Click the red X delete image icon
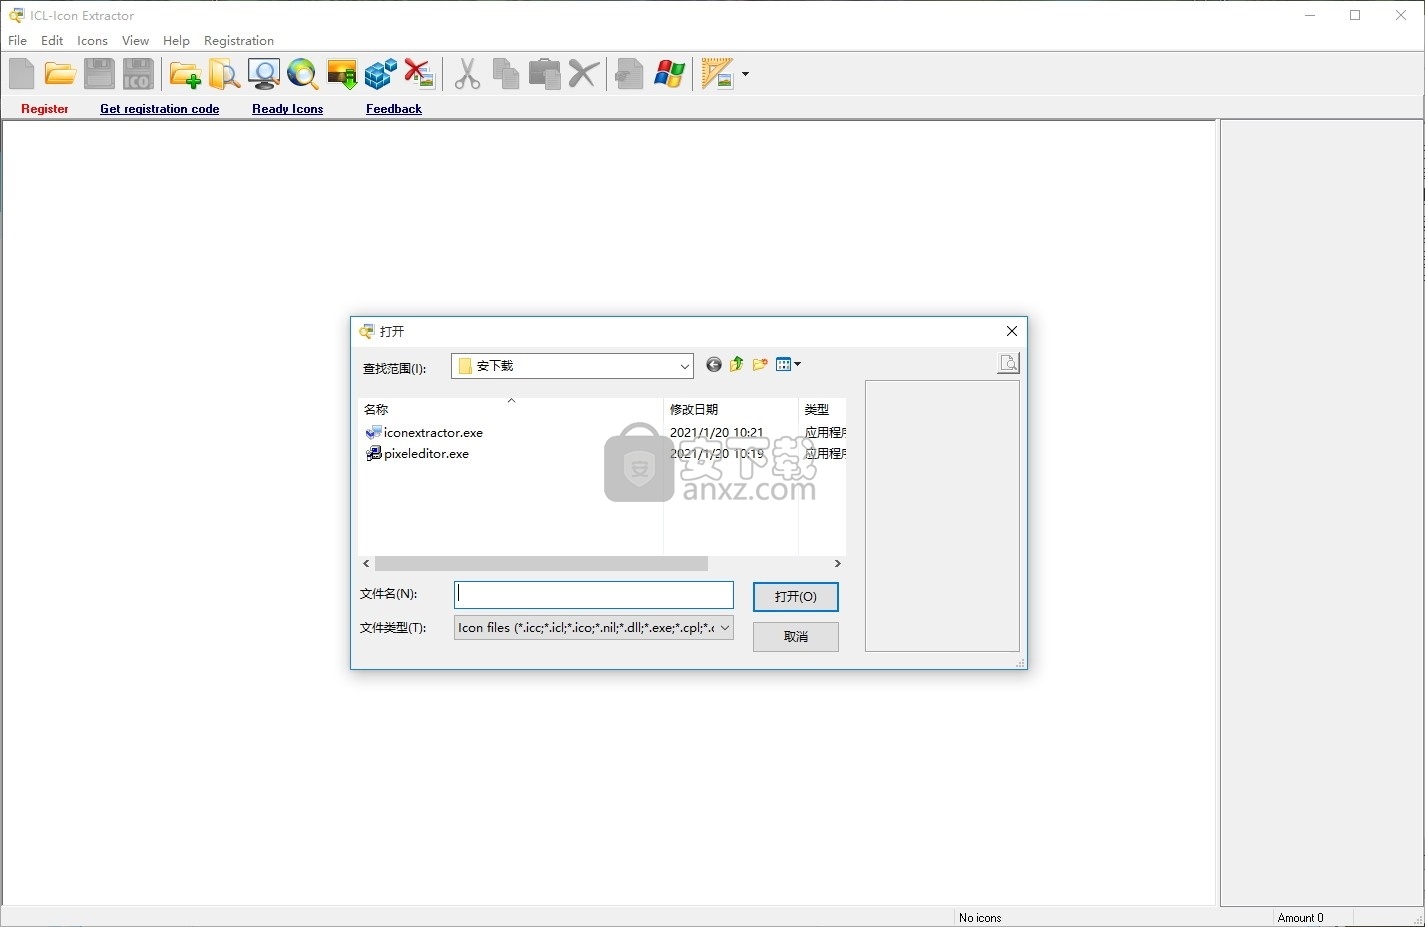This screenshot has height=927, width=1425. 419,74
